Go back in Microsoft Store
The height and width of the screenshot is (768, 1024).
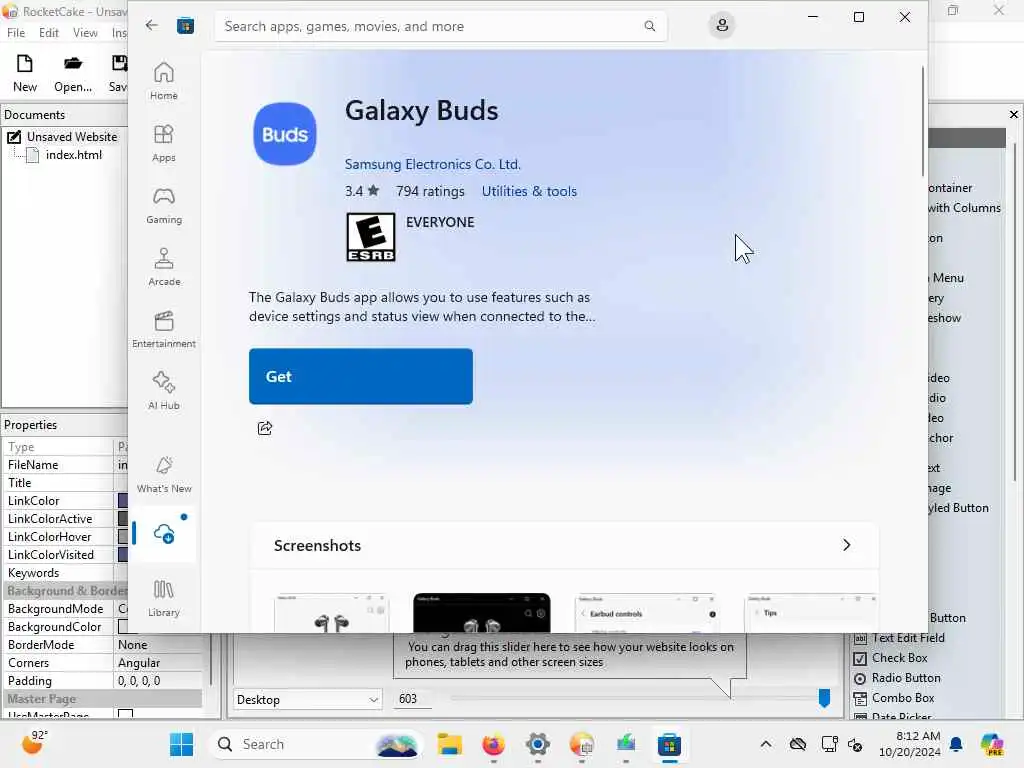click(x=152, y=25)
